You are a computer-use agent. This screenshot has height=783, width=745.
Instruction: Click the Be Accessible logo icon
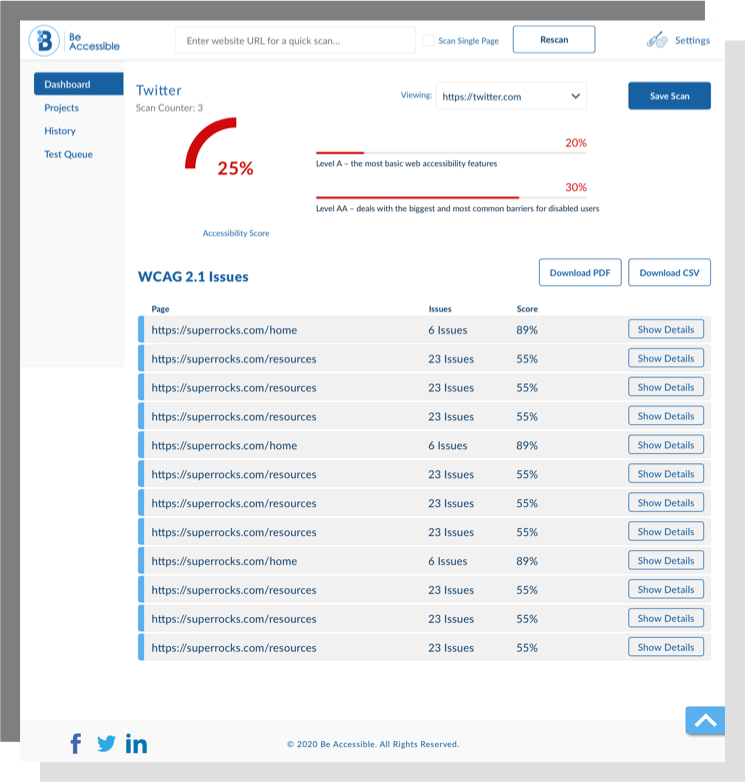coord(44,40)
